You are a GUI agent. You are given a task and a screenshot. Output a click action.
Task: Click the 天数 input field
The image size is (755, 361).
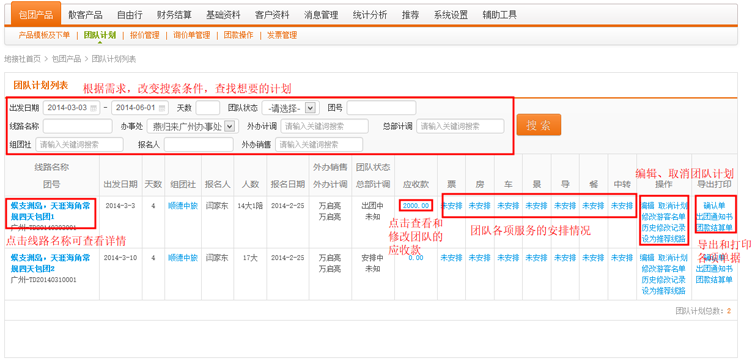pos(208,108)
